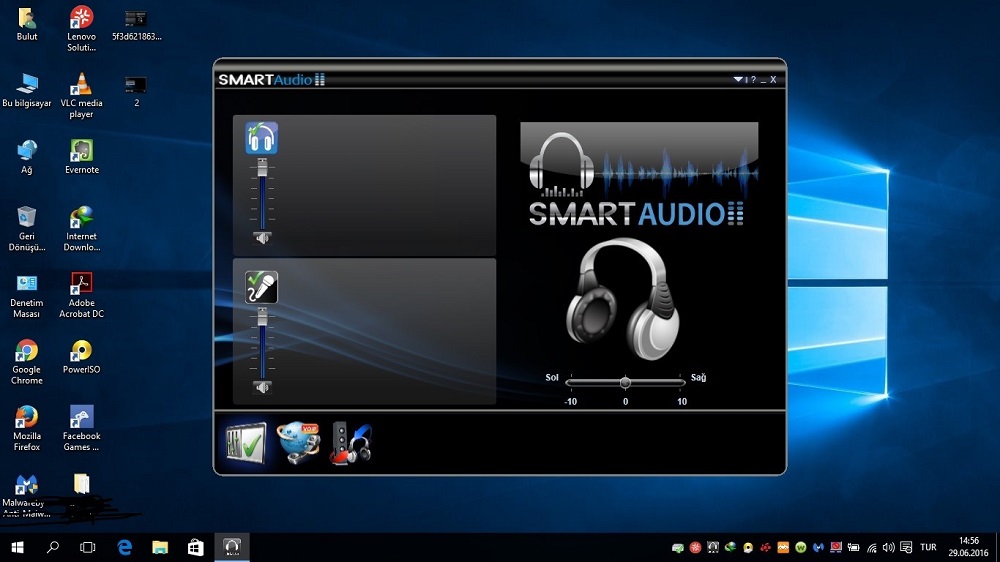This screenshot has width=1000, height=562.
Task: Open Geri Dönüşüm recycle bin
Action: point(27,229)
